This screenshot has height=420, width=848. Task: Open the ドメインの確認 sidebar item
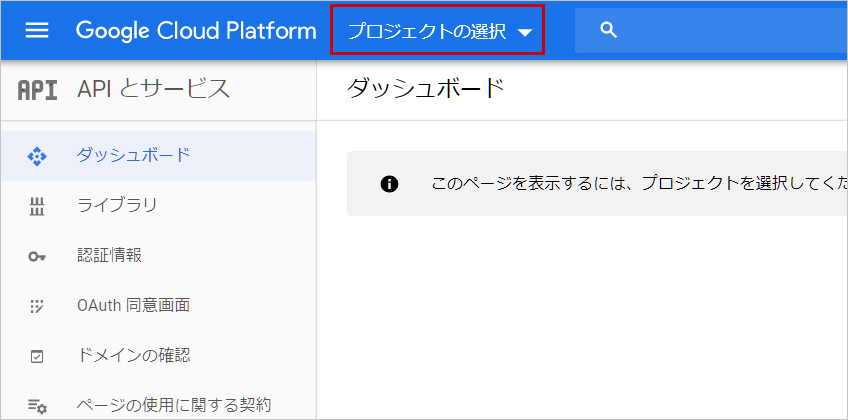pos(158,356)
